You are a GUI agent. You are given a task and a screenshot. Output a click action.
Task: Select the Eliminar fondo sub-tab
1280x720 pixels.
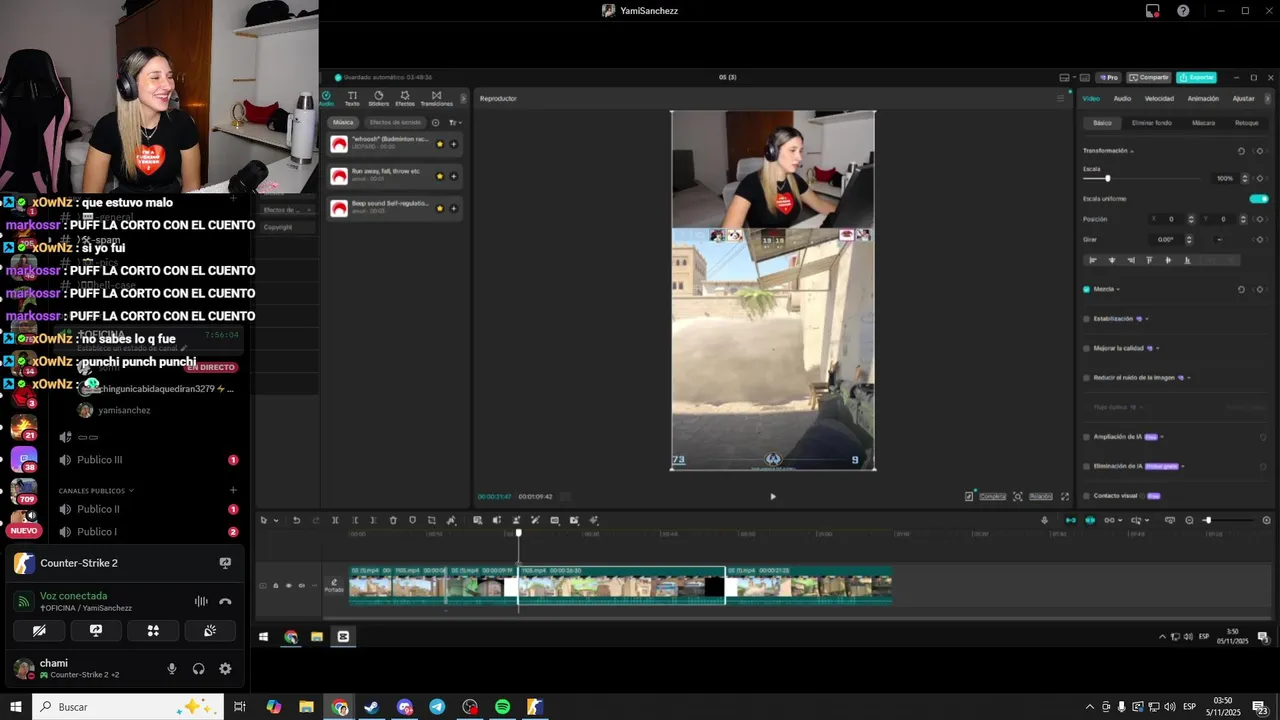pyautogui.click(x=1151, y=123)
